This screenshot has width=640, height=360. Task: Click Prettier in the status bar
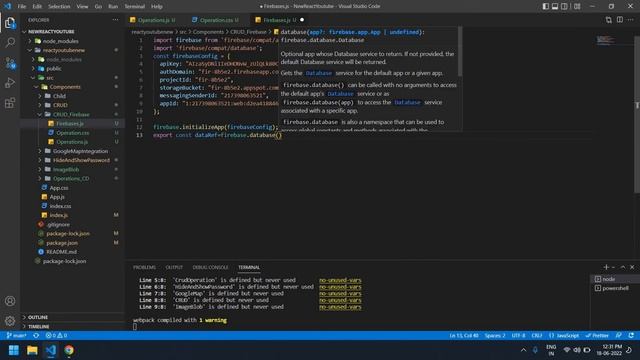597,336
